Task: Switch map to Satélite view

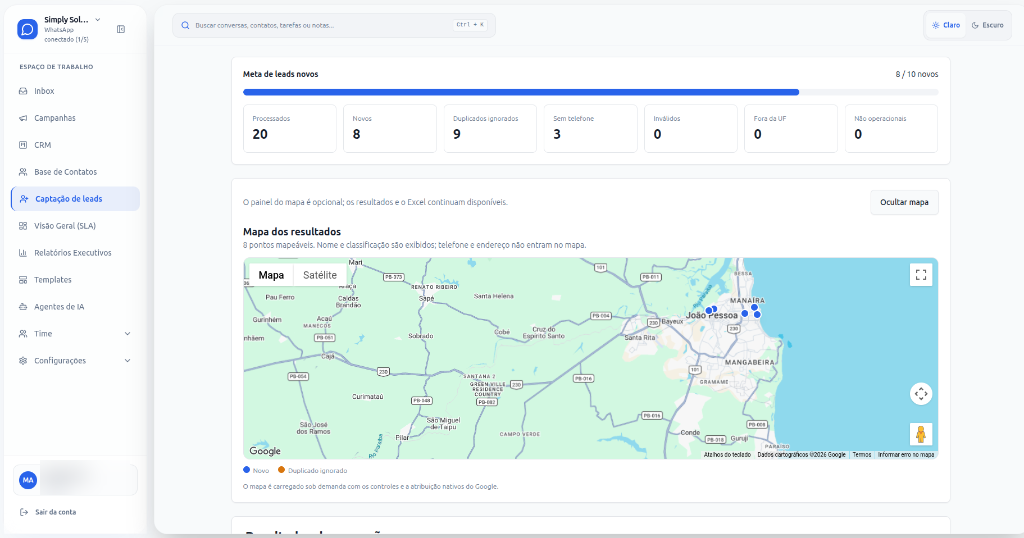Action: coord(320,275)
